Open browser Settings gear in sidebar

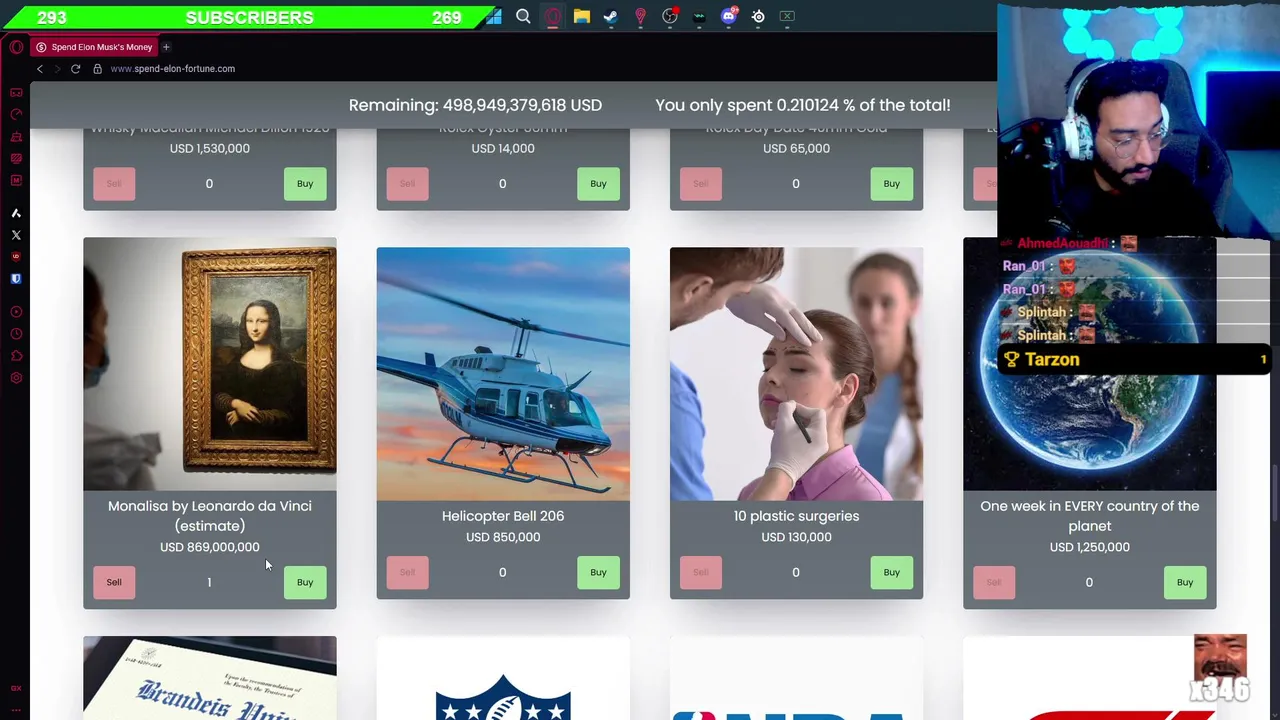pyautogui.click(x=16, y=378)
